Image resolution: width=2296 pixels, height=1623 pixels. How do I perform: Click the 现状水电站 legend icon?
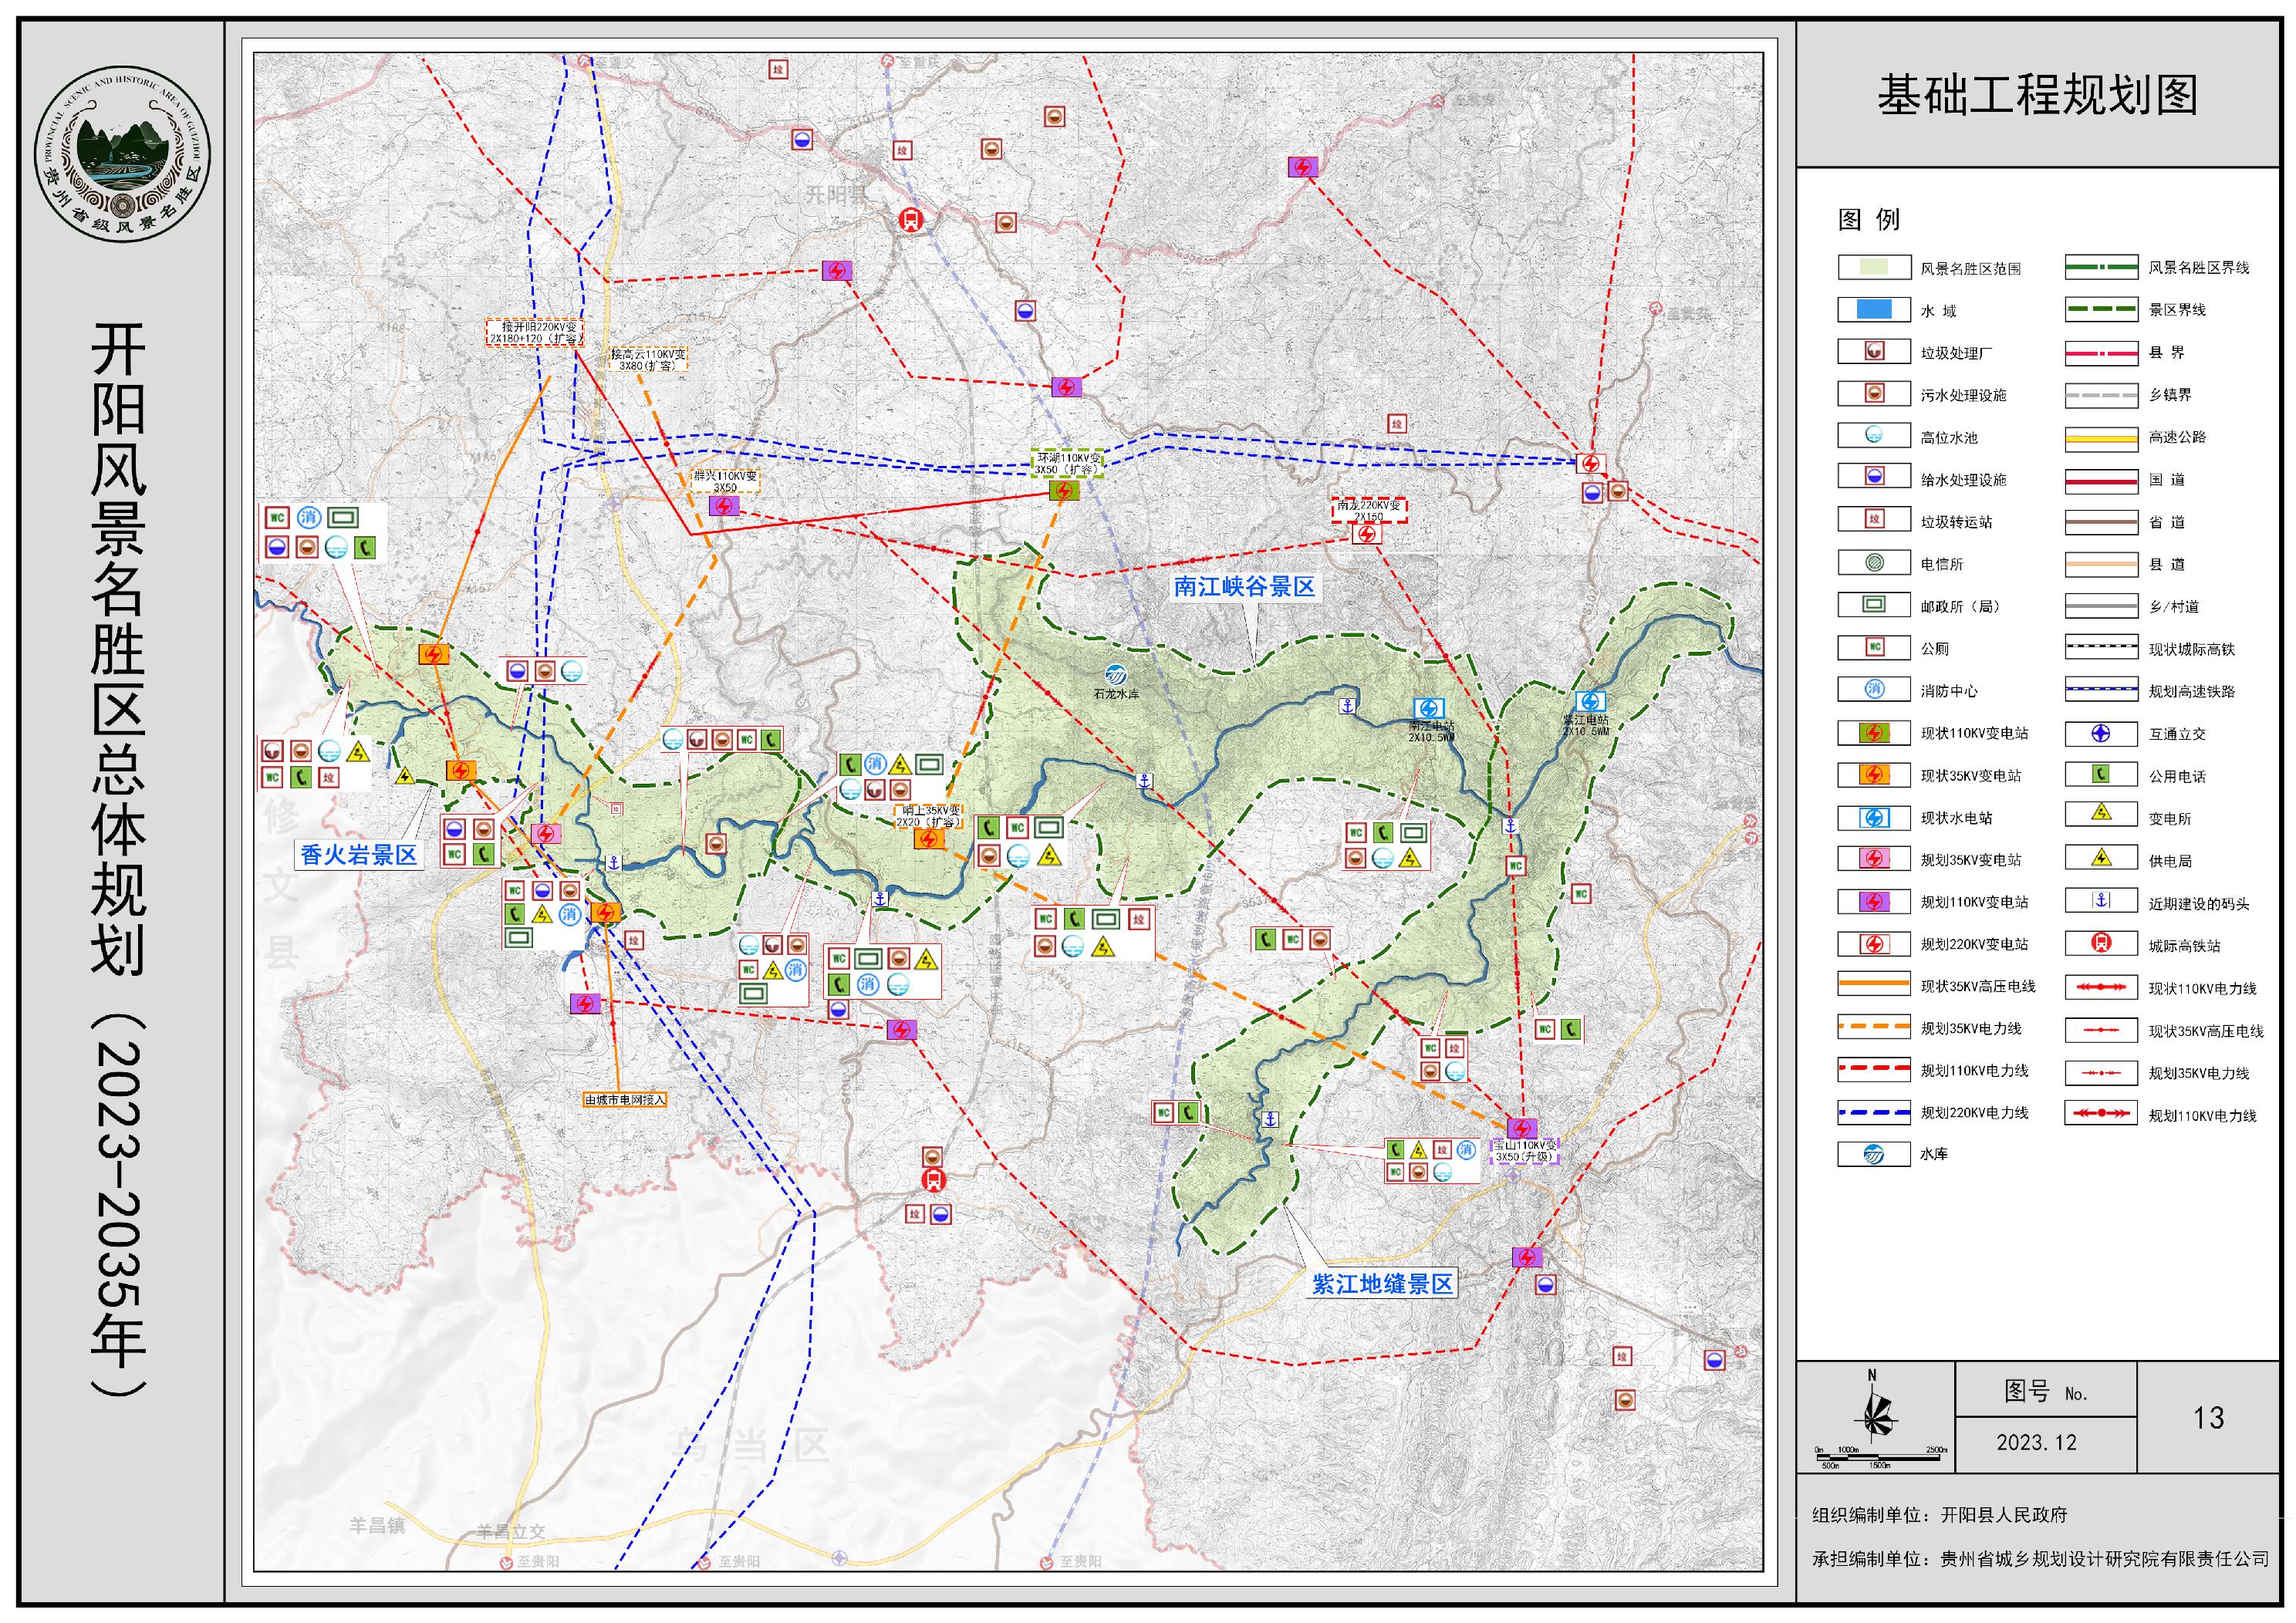click(x=1874, y=817)
